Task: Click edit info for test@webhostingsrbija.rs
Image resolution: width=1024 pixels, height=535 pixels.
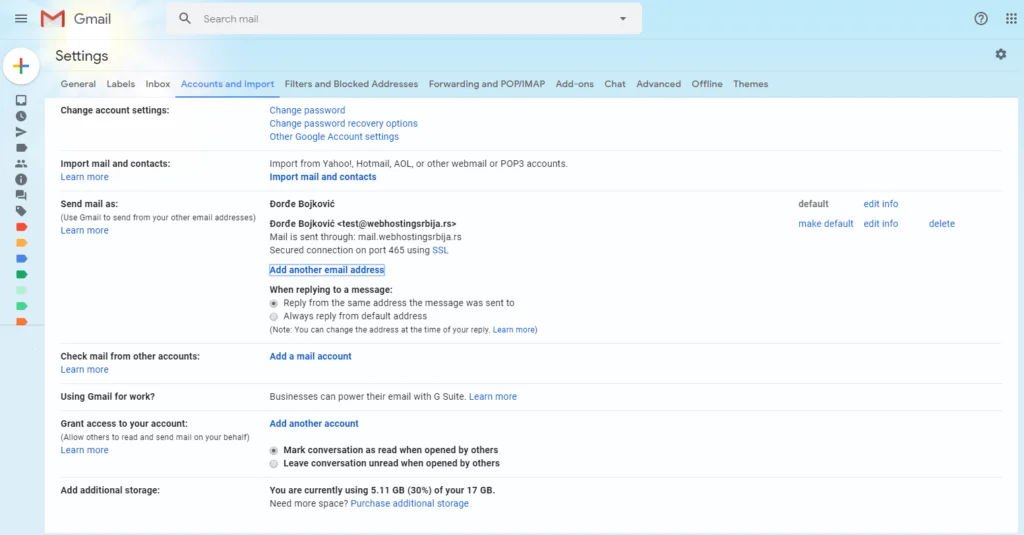Action: coord(880,223)
